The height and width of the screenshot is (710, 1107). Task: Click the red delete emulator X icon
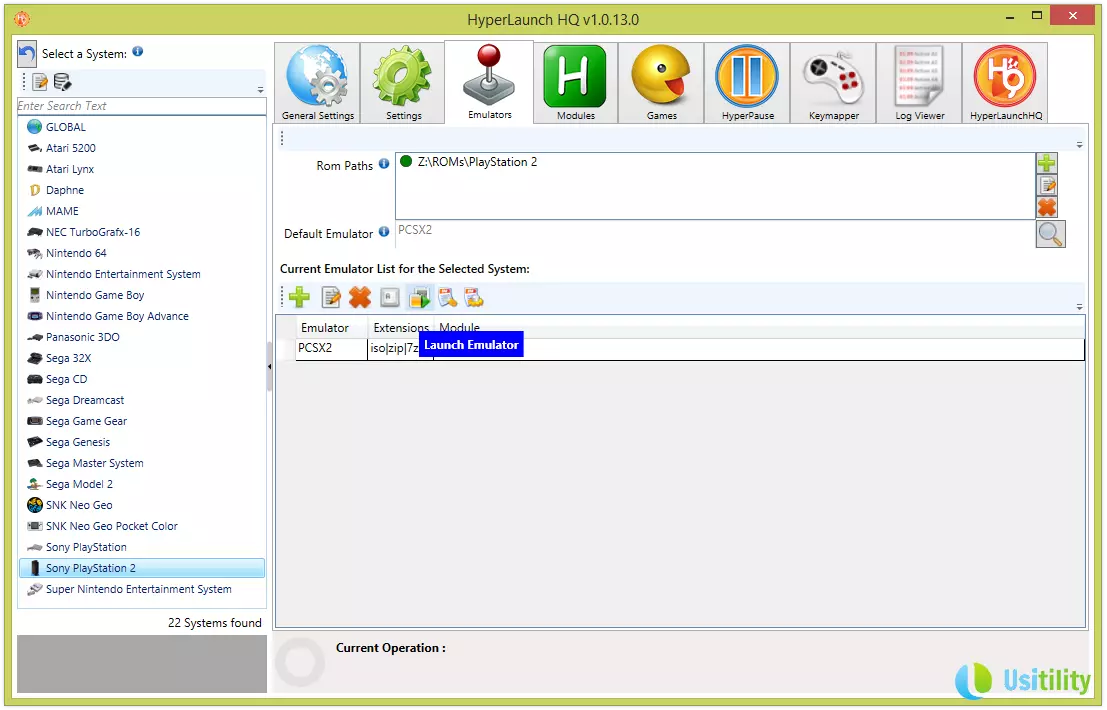coord(360,297)
